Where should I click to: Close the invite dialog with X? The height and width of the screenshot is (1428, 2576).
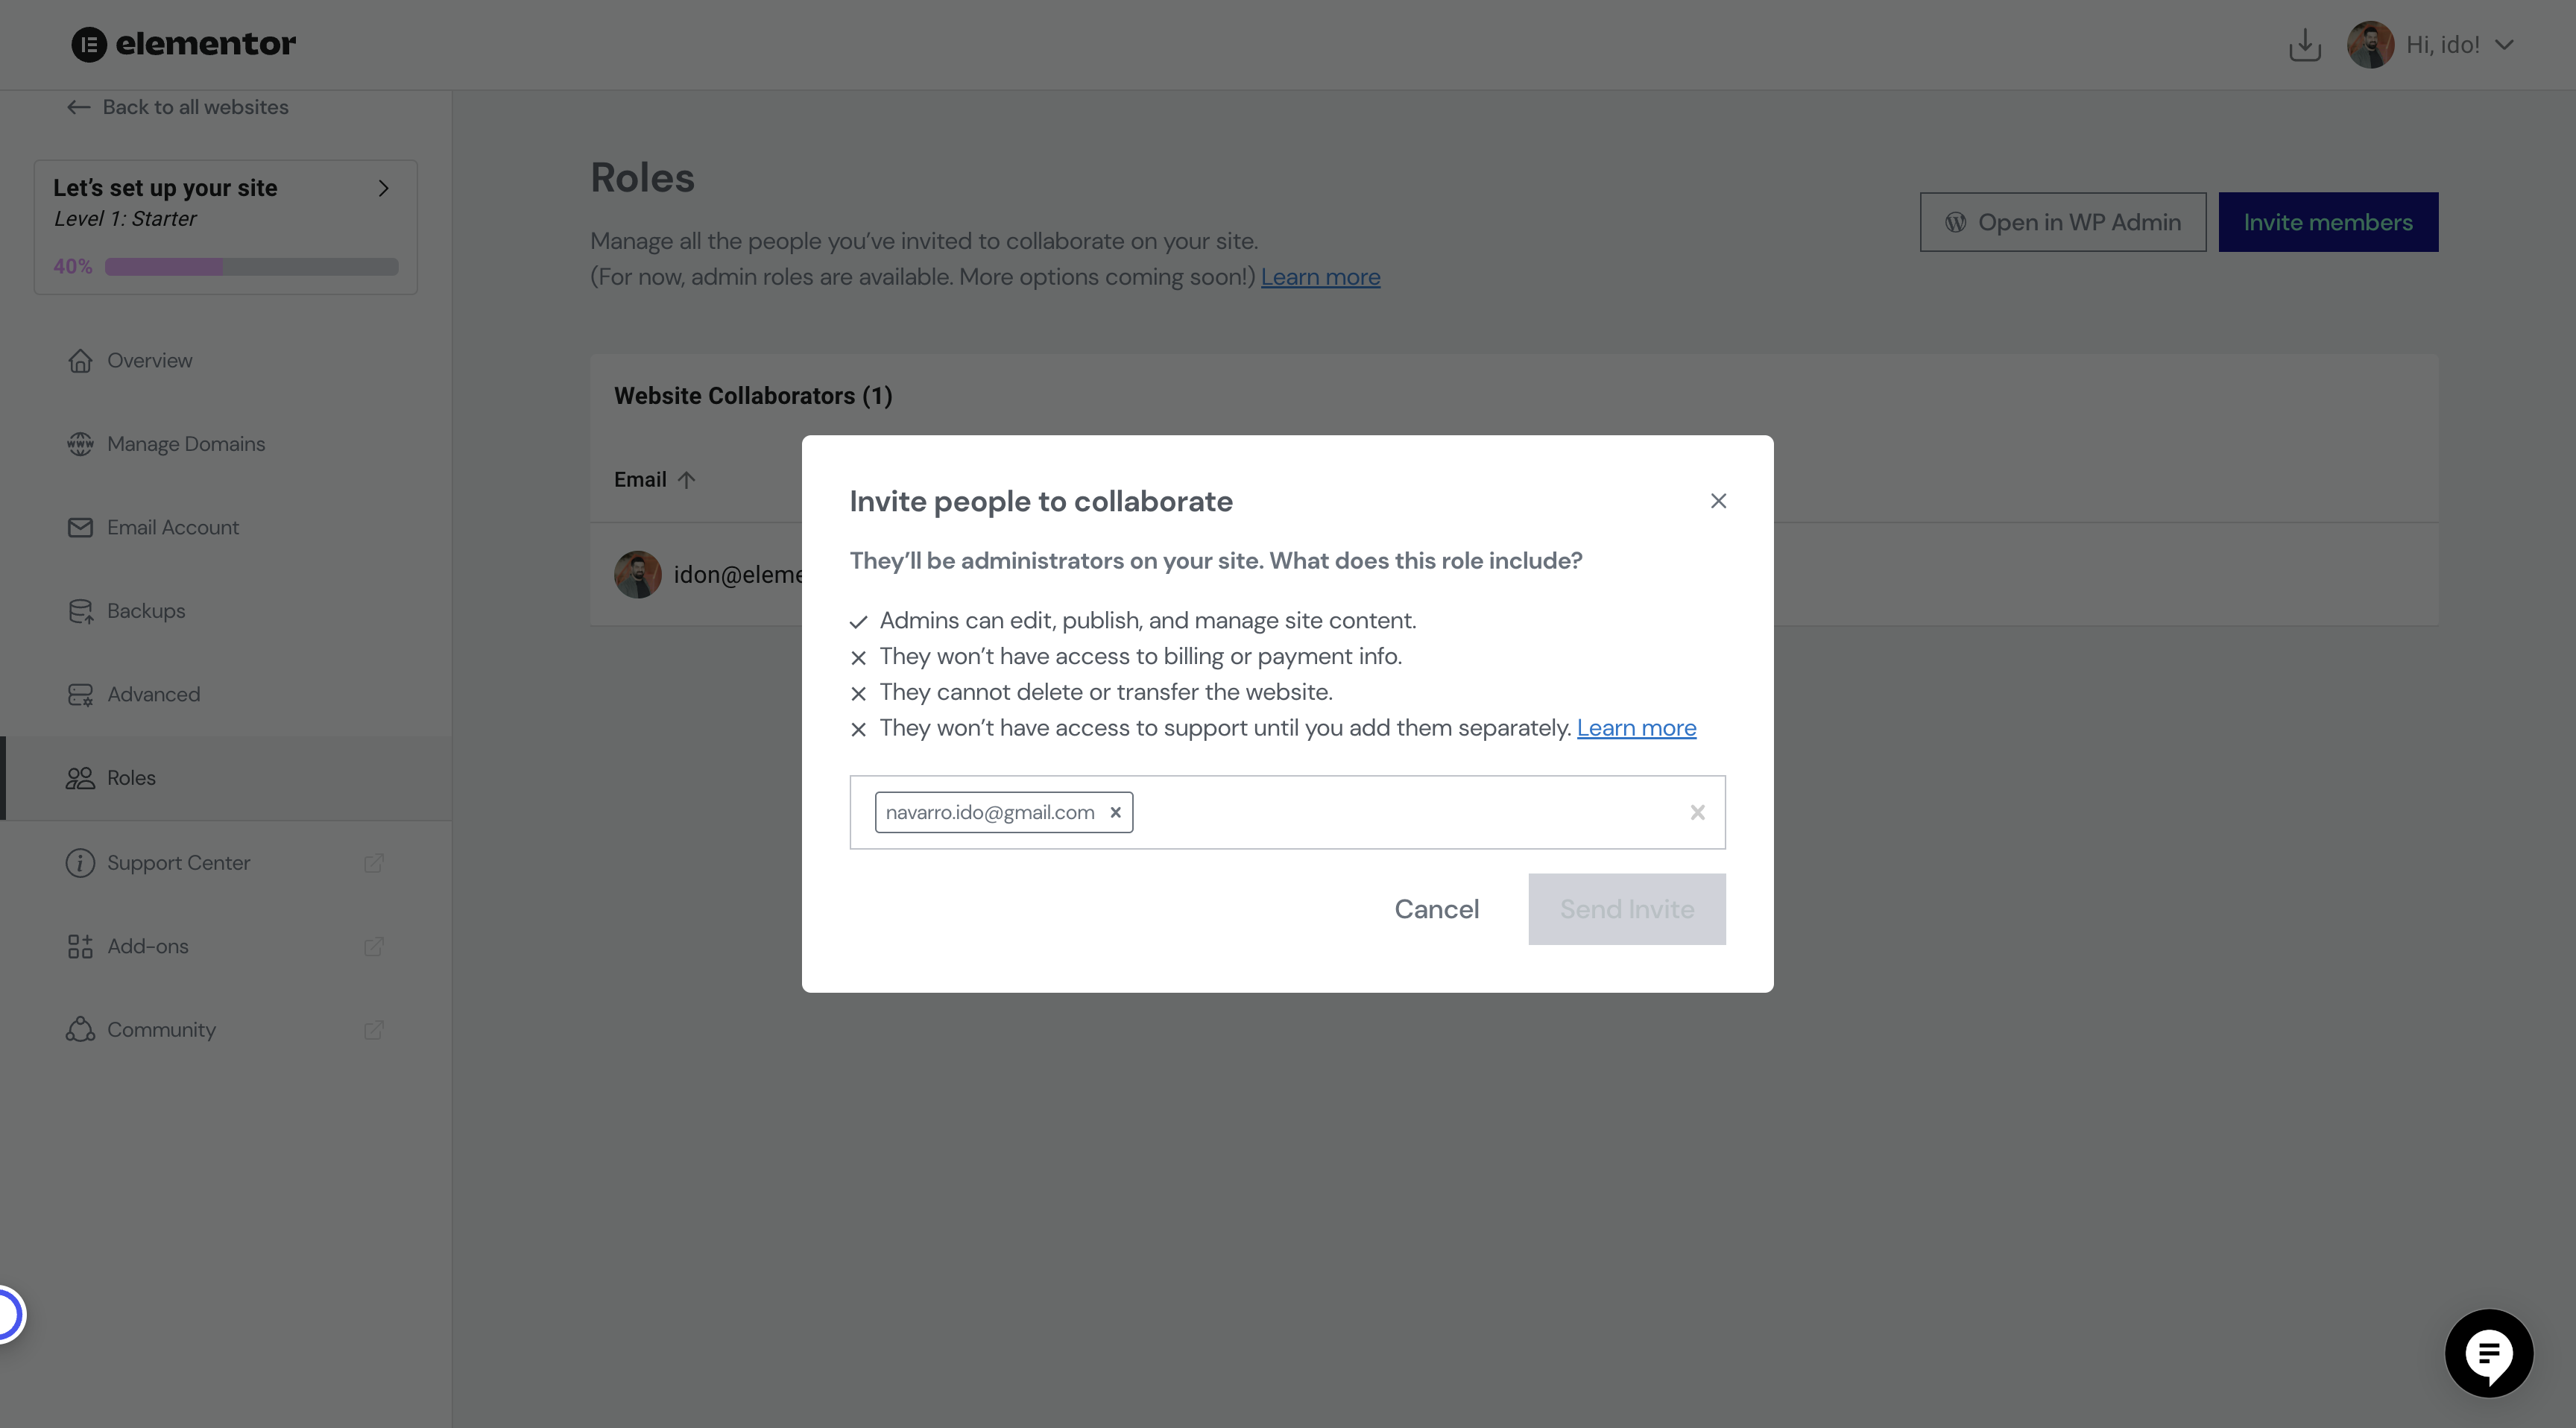[1718, 501]
